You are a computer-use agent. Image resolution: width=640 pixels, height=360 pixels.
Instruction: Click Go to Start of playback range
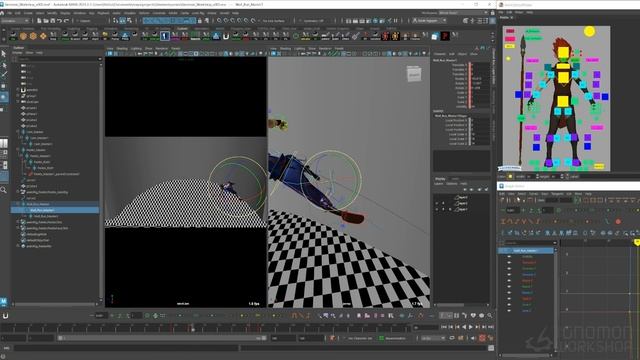(x=444, y=327)
